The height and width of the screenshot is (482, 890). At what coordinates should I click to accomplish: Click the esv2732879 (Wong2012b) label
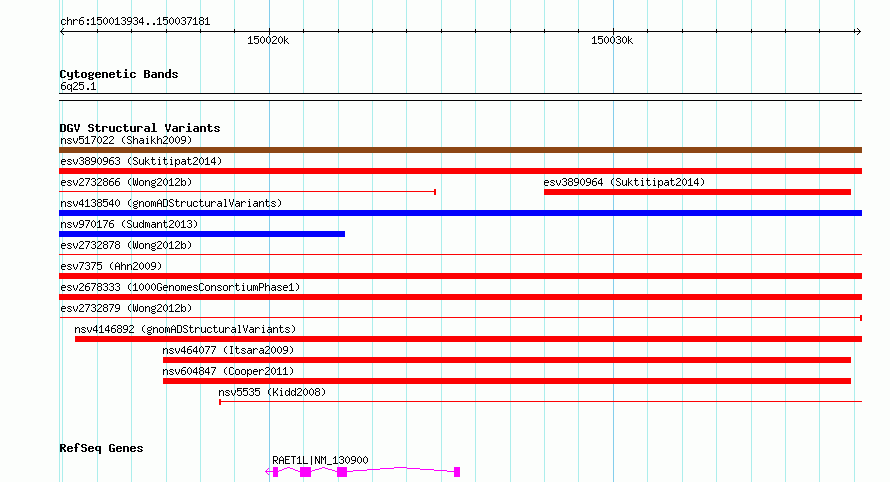(126, 308)
